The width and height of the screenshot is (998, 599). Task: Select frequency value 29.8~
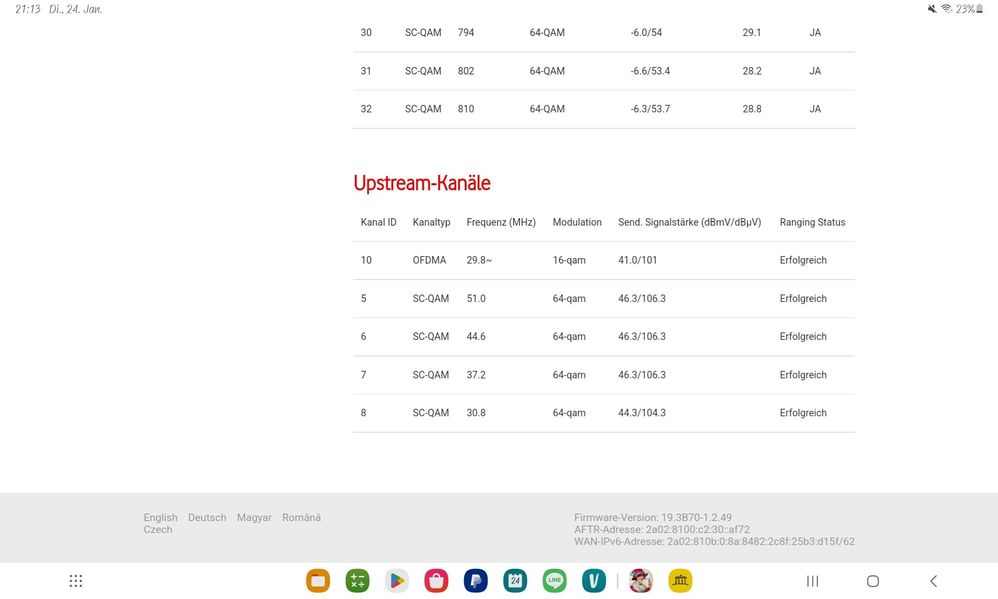tap(479, 260)
